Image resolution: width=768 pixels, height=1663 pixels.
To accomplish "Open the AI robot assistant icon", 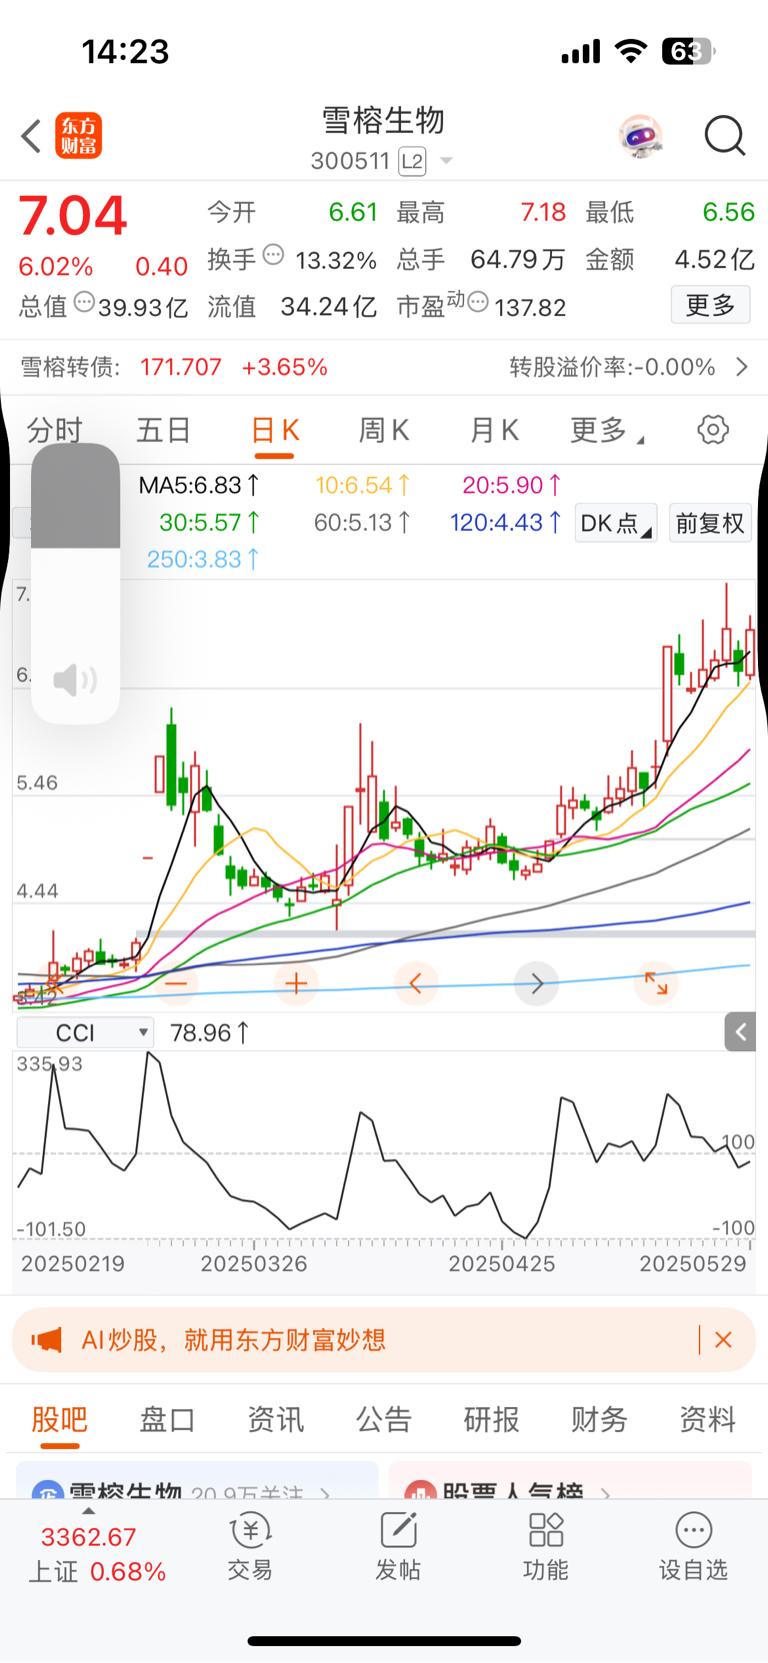I will pyautogui.click(x=641, y=136).
